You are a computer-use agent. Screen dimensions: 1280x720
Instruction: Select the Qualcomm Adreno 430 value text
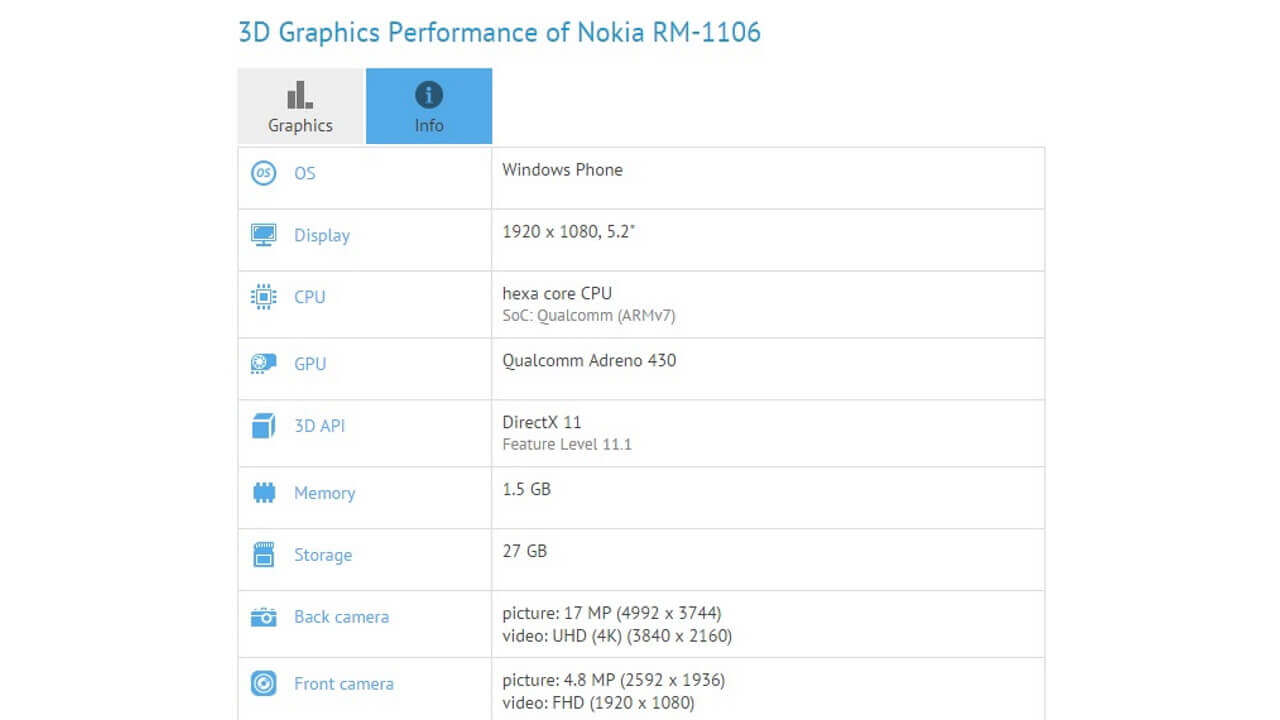point(589,361)
